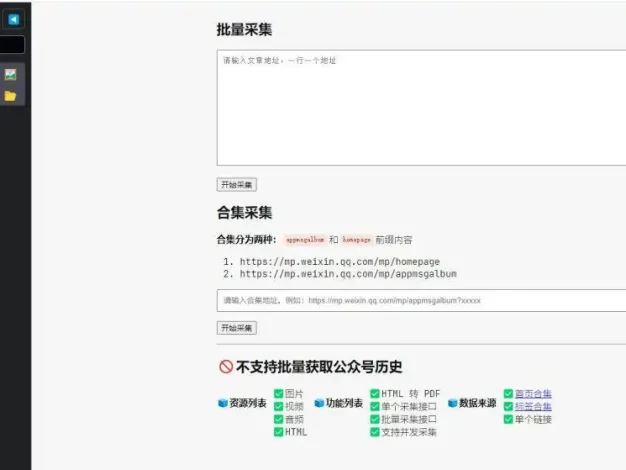Open the yellow folder sidebar icon

point(10,96)
